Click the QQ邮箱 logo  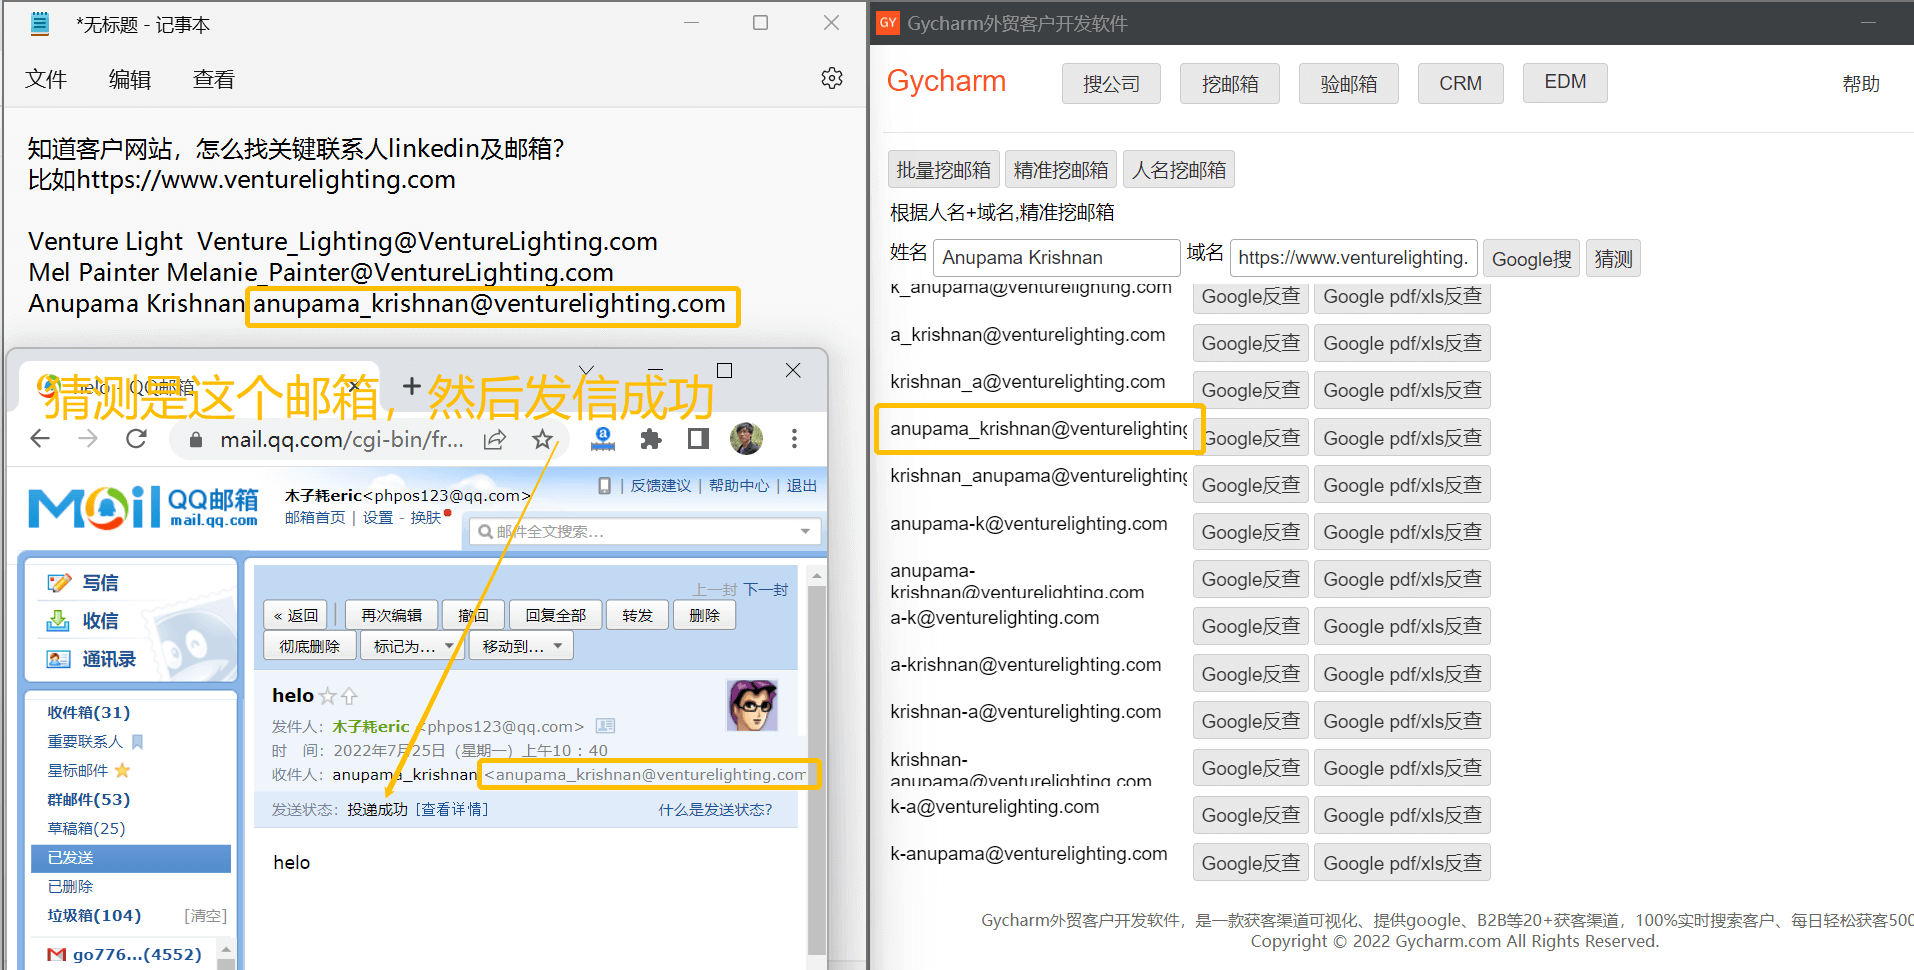(143, 507)
